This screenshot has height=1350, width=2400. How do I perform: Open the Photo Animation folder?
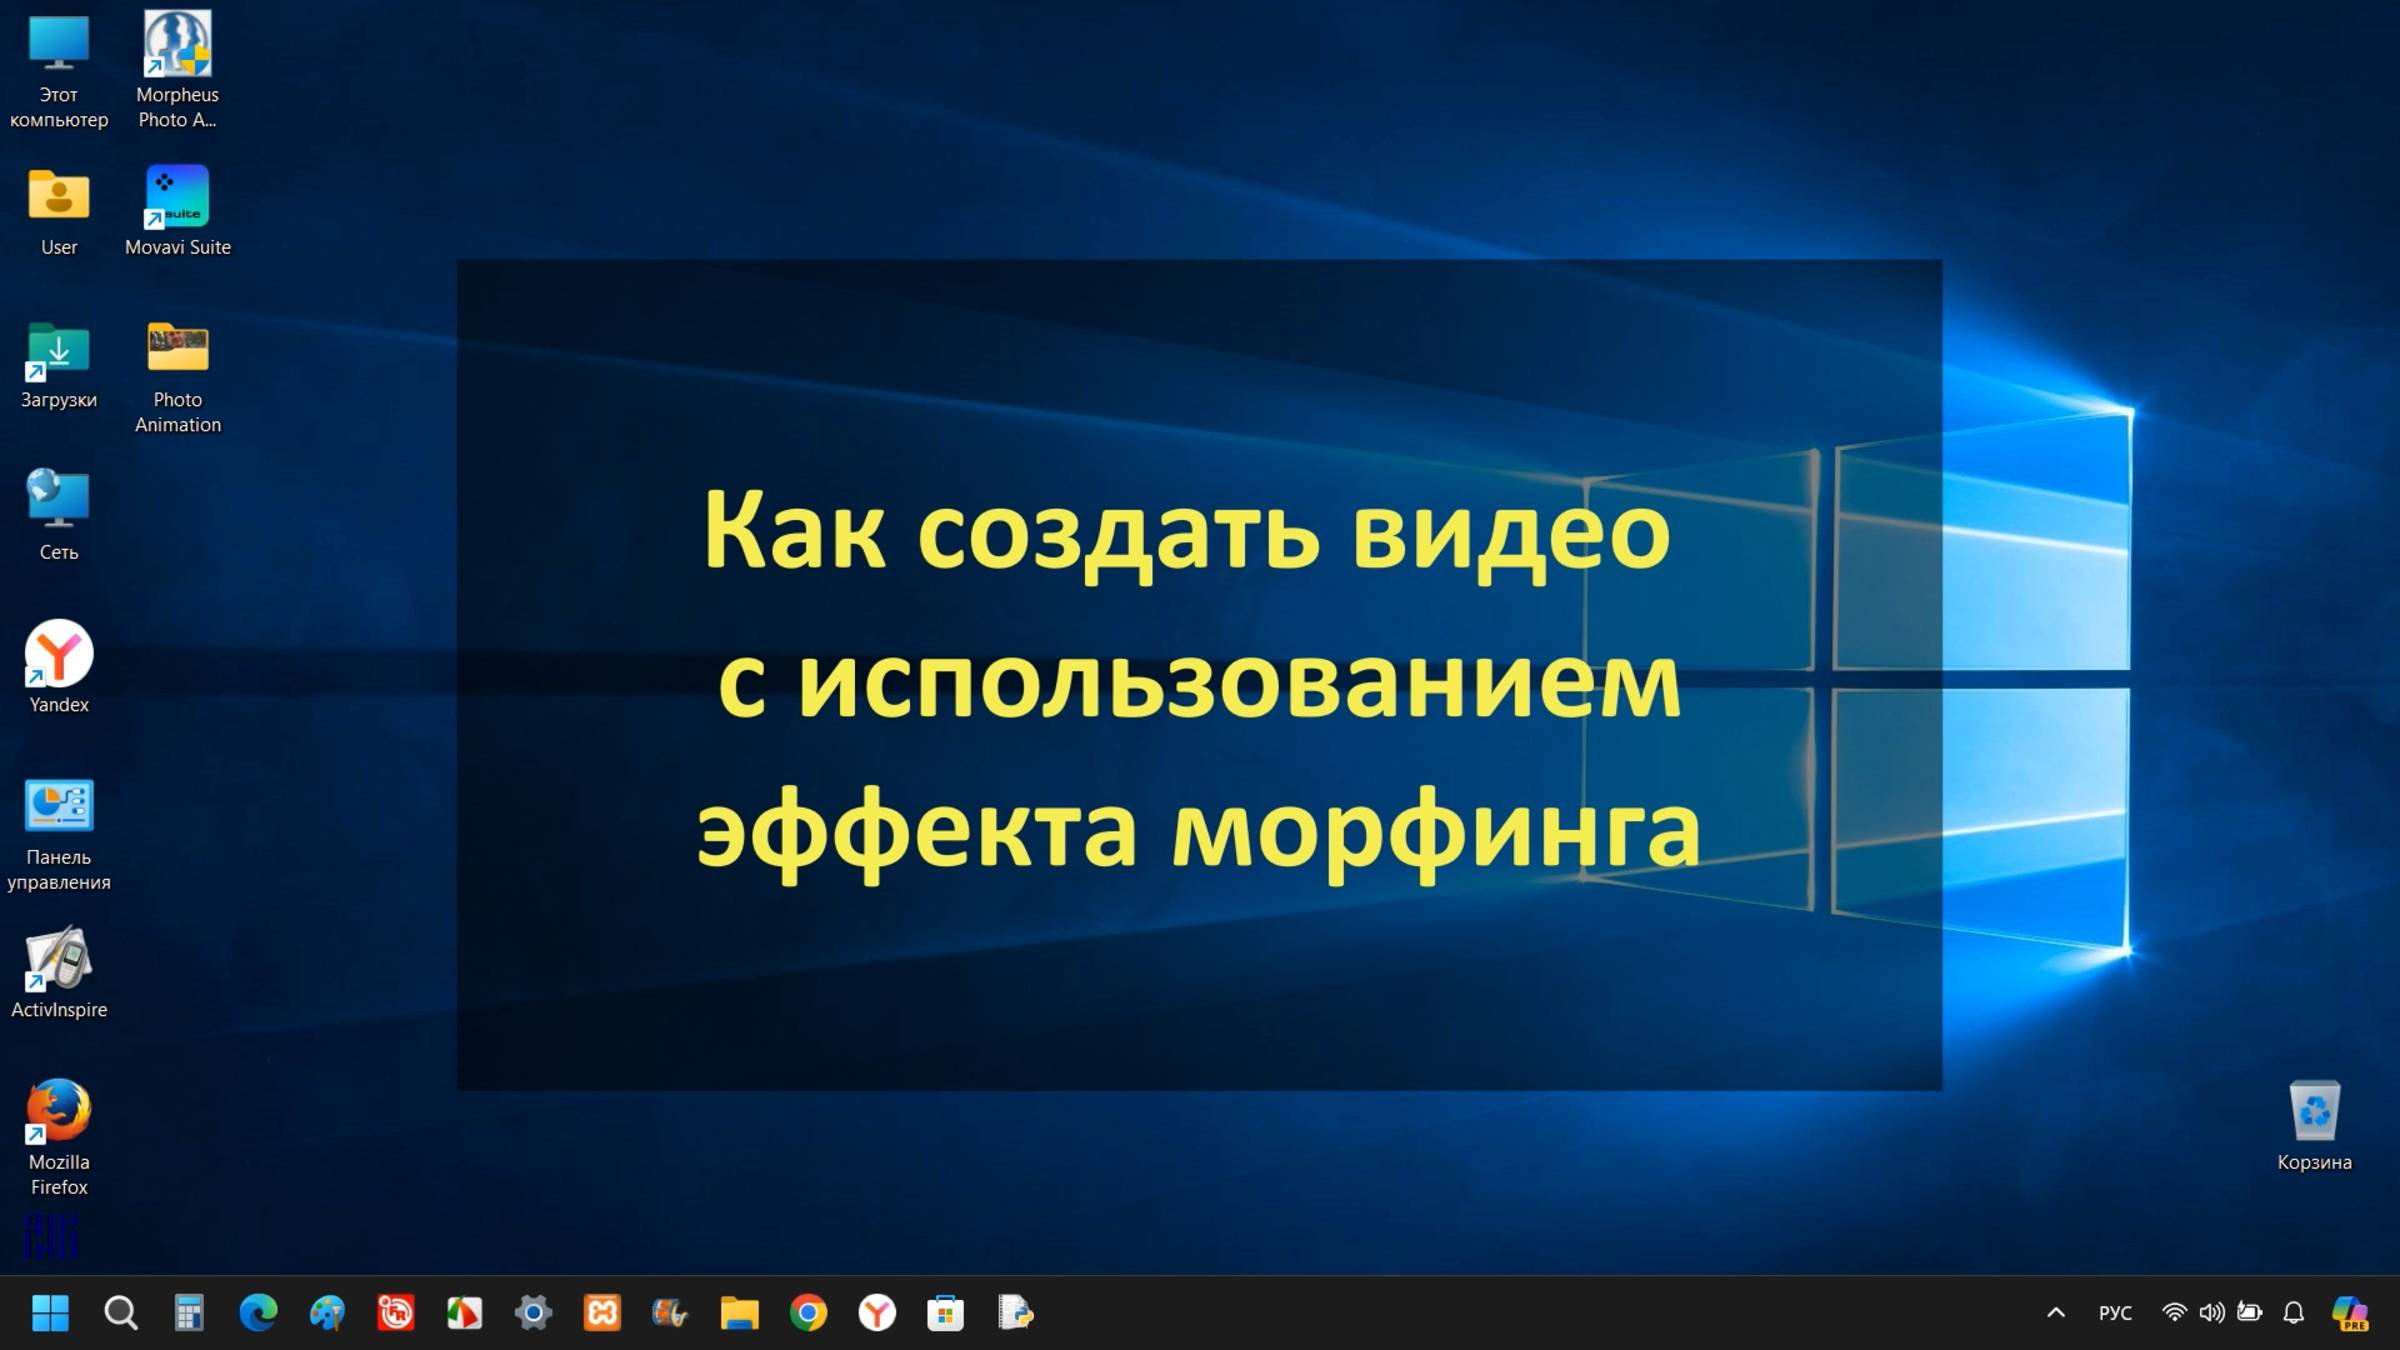point(177,348)
